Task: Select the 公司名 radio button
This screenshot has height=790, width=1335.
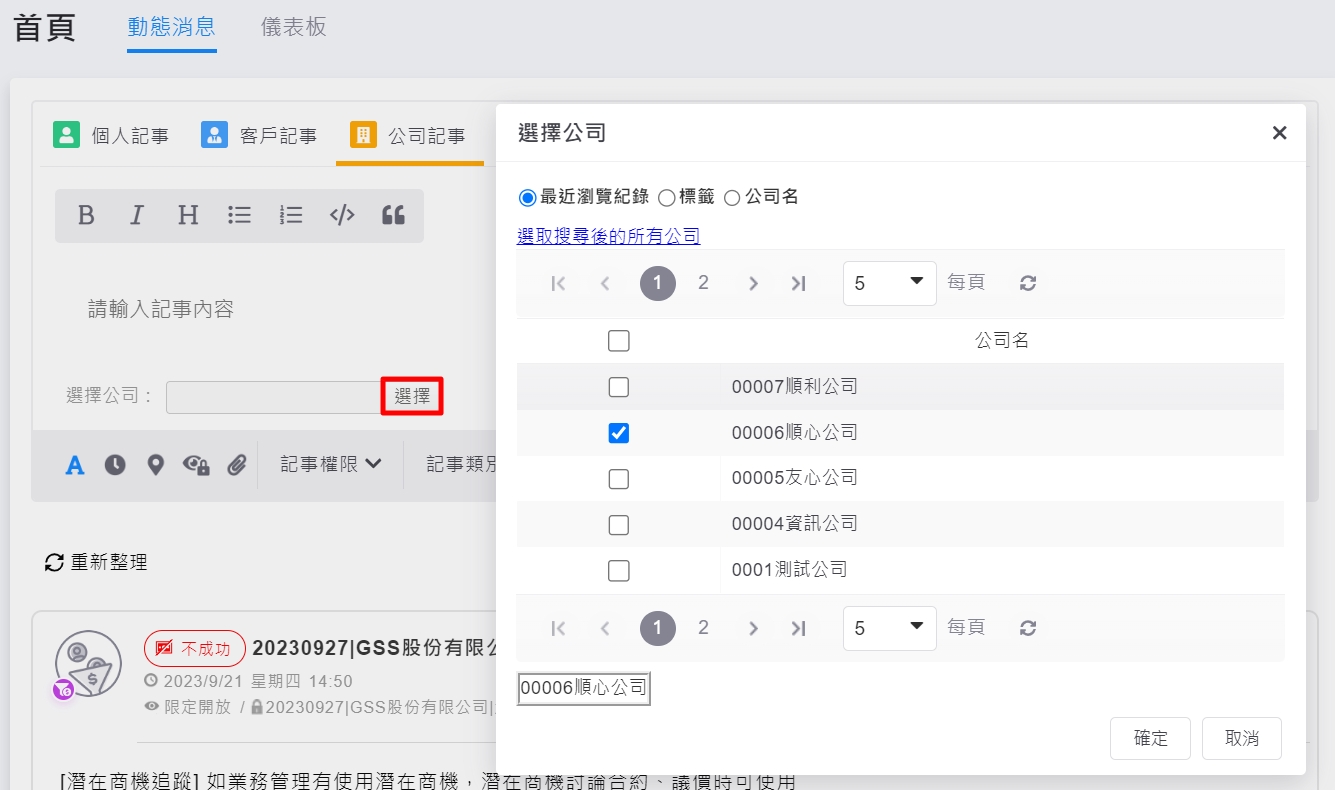Action: click(732, 198)
